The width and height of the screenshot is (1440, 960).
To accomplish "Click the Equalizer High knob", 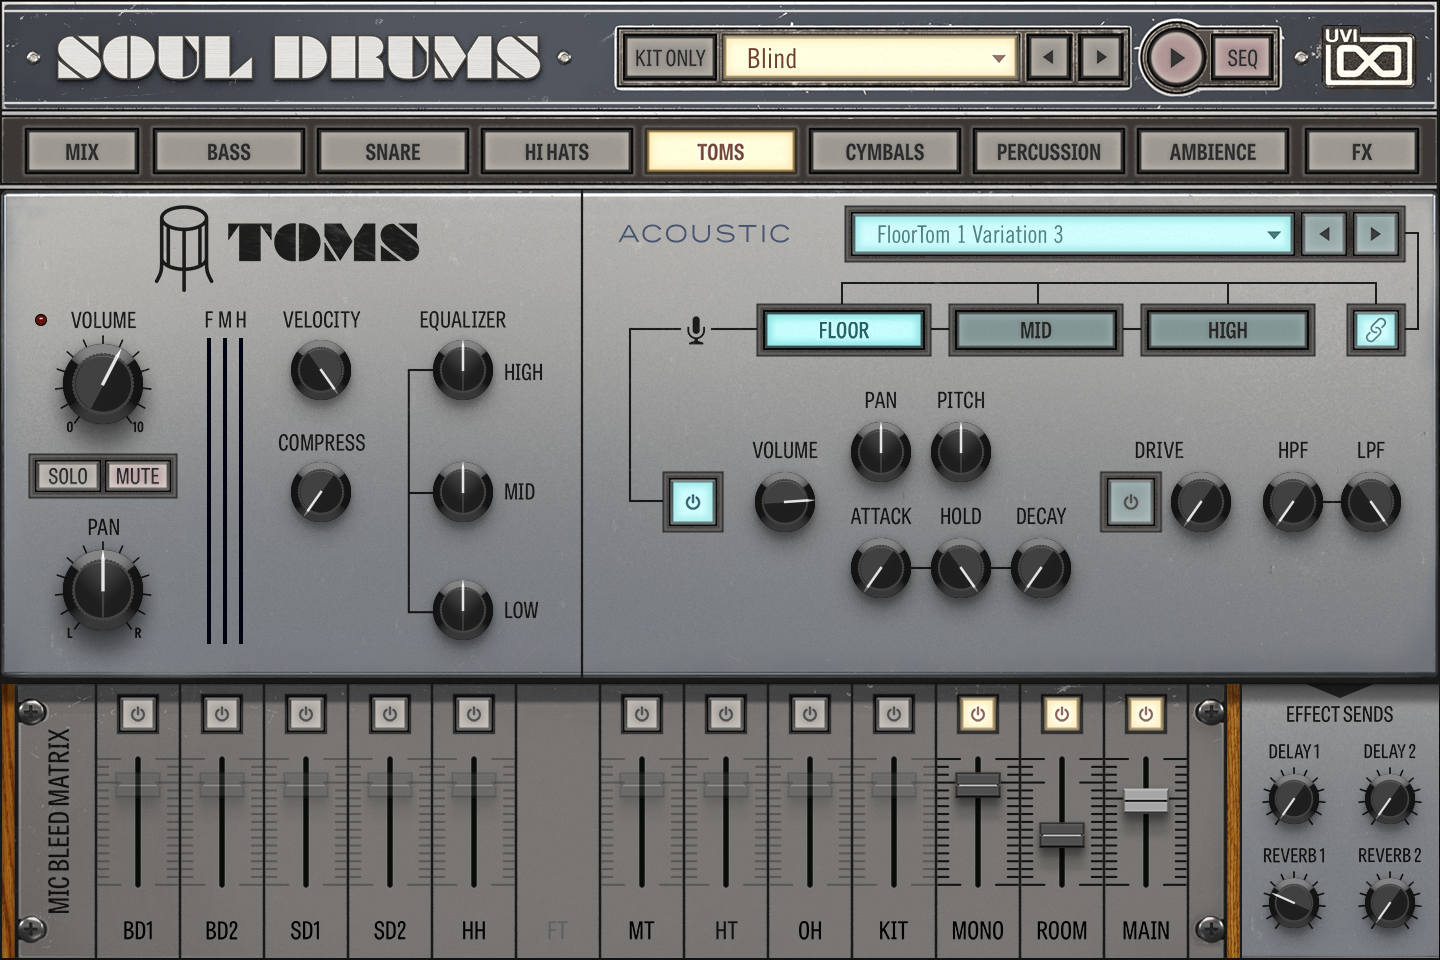I will [x=462, y=370].
